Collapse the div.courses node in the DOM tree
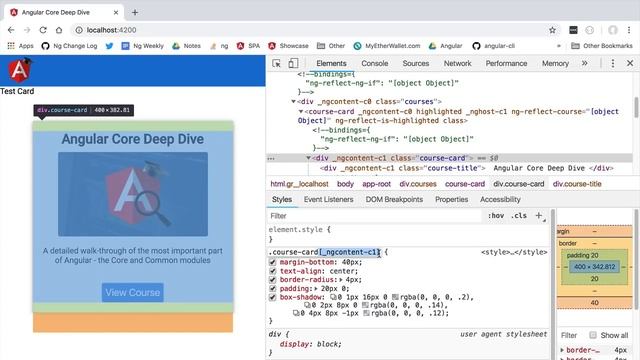This screenshot has height=360, width=640. pos(293,101)
